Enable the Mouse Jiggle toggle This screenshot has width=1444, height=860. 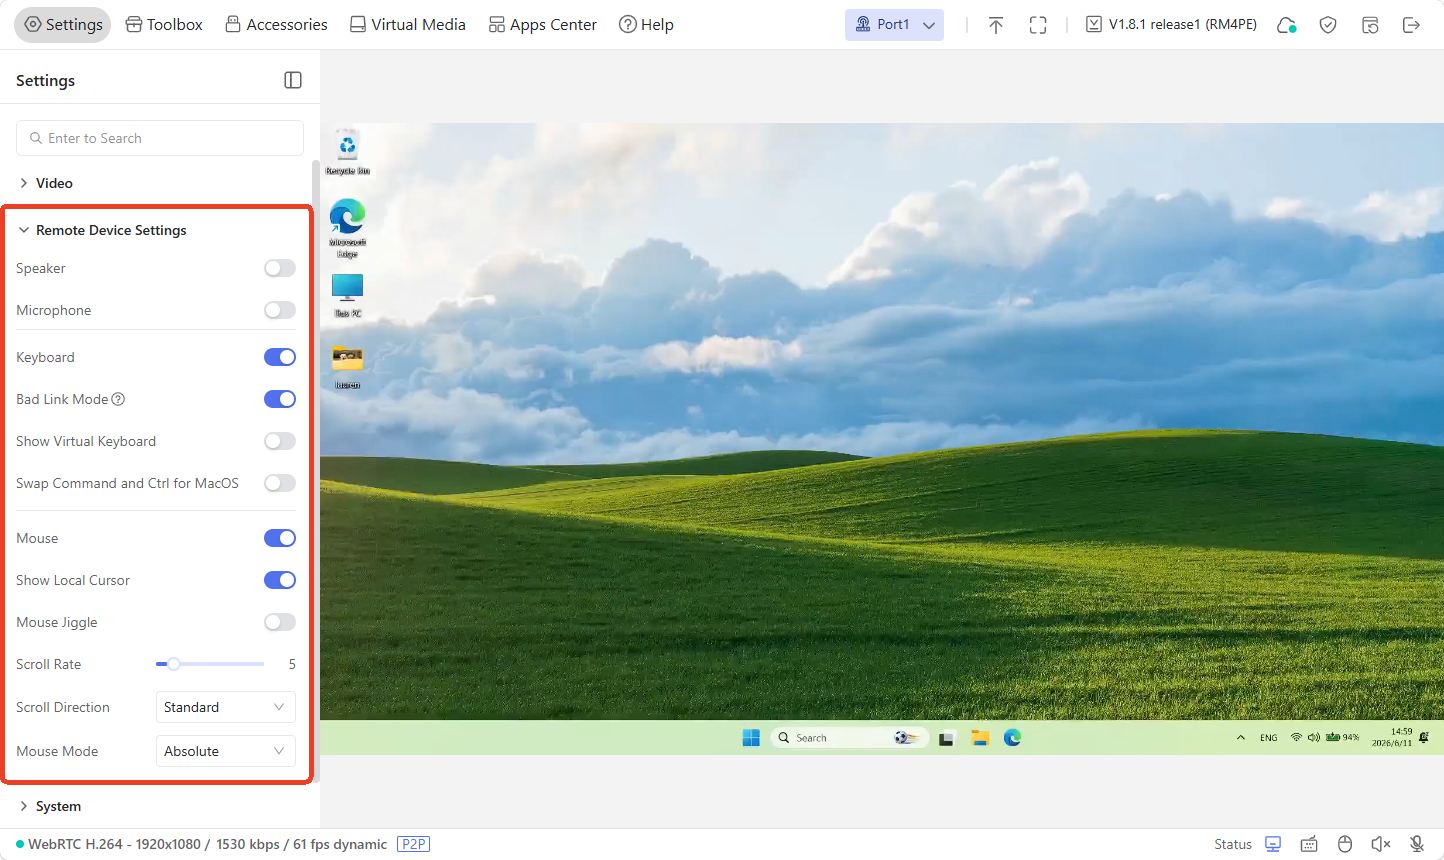[280, 622]
